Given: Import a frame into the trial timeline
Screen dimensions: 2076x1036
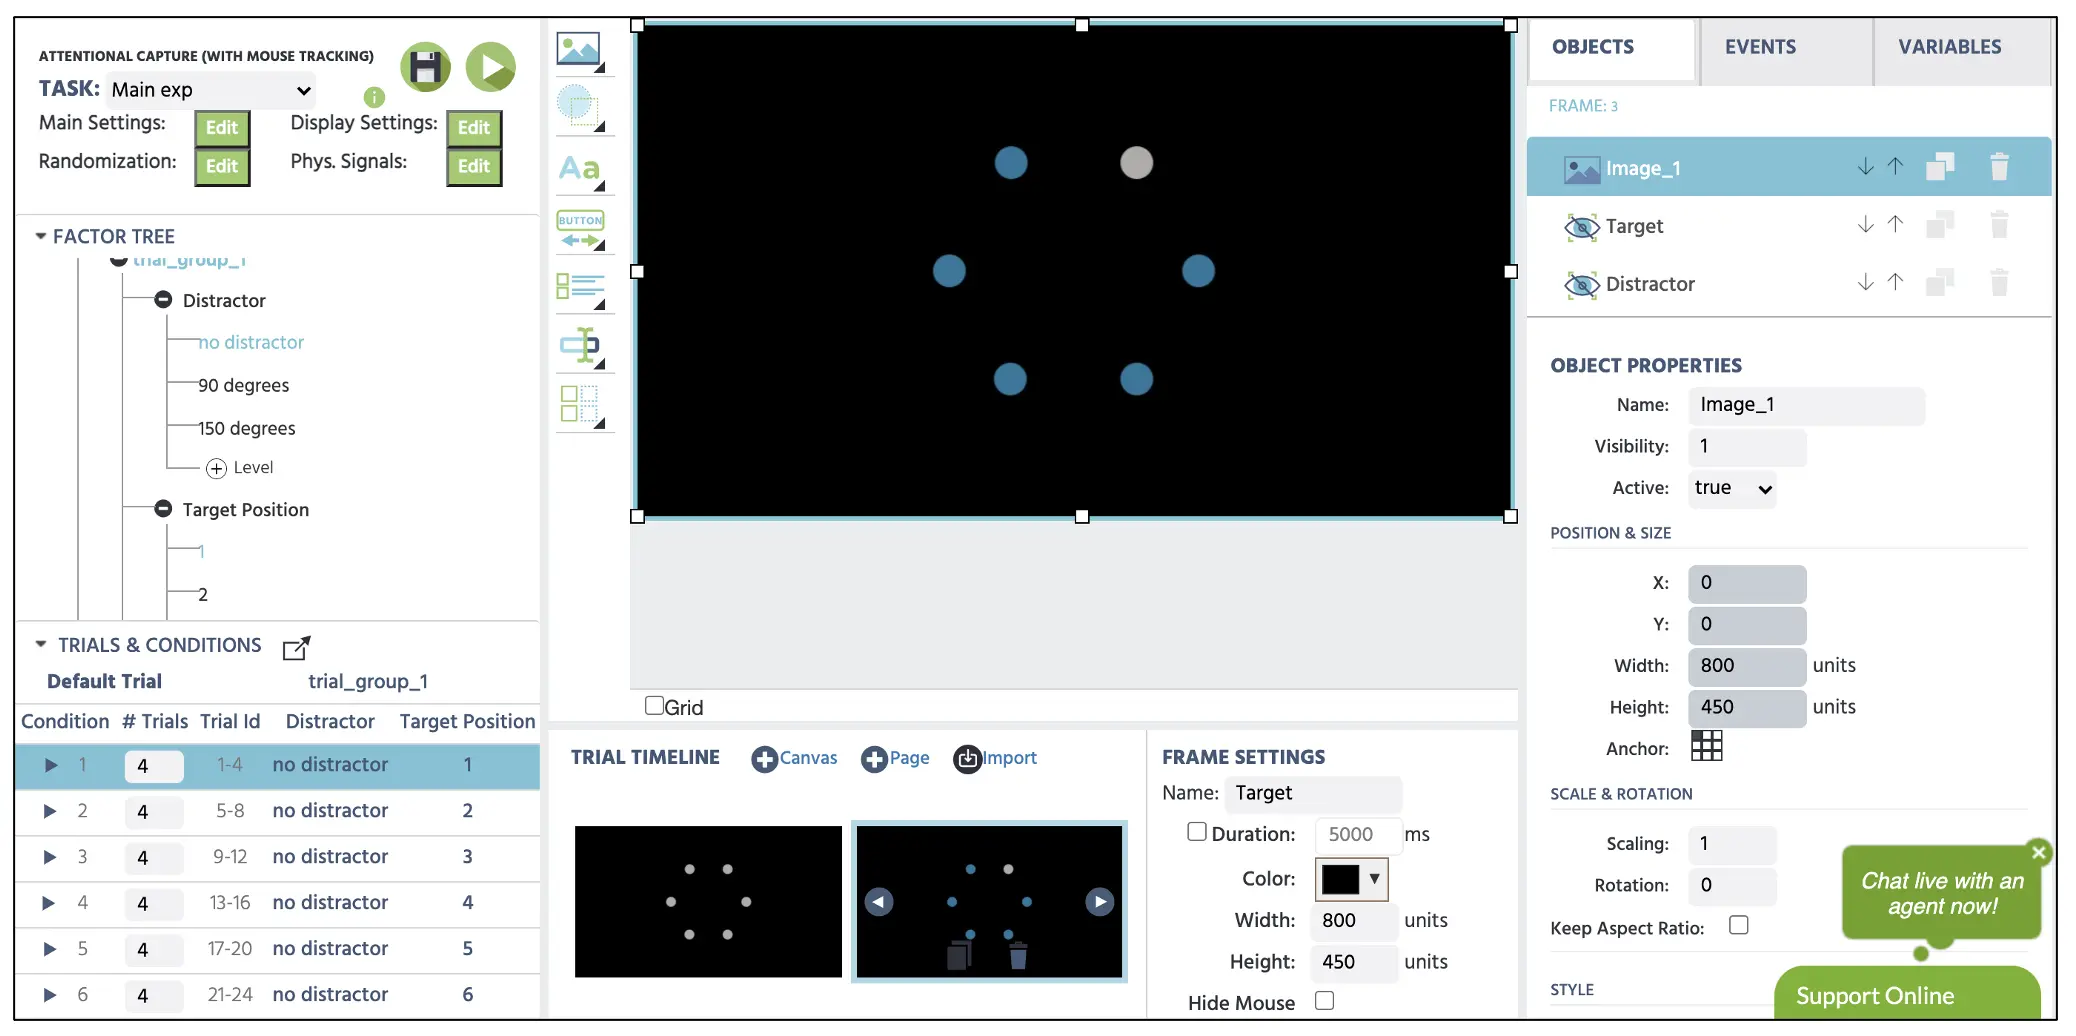Looking at the screenshot, I should click(x=995, y=758).
